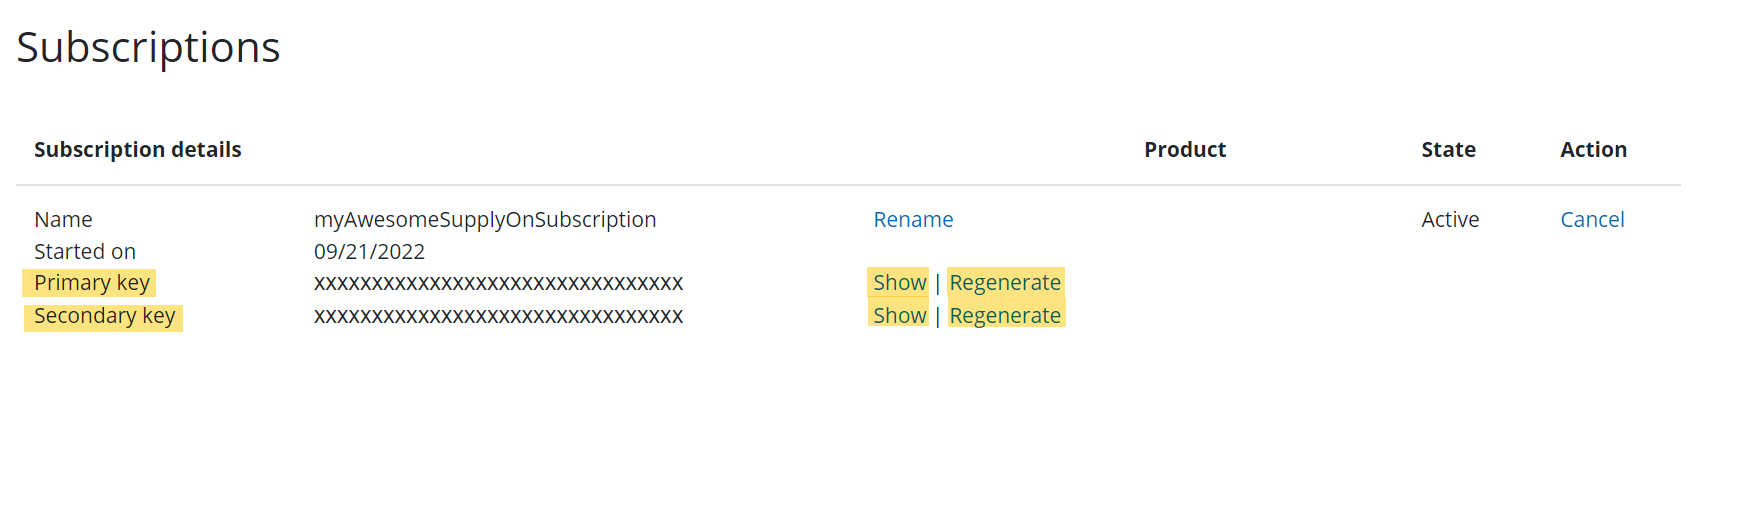This screenshot has width=1744, height=527.
Task: Click the Active state text
Action: tap(1450, 220)
